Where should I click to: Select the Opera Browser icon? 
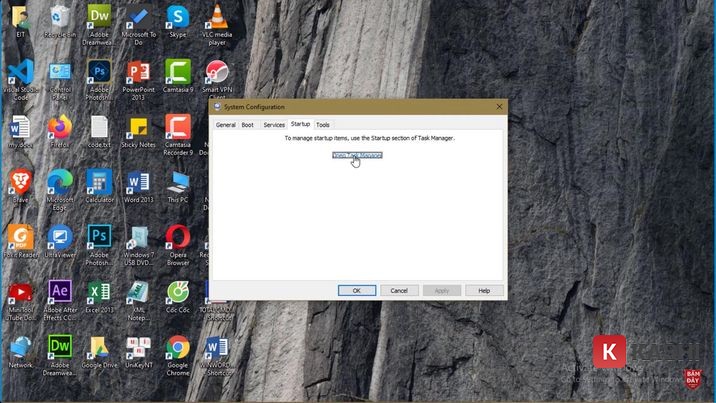point(178,245)
